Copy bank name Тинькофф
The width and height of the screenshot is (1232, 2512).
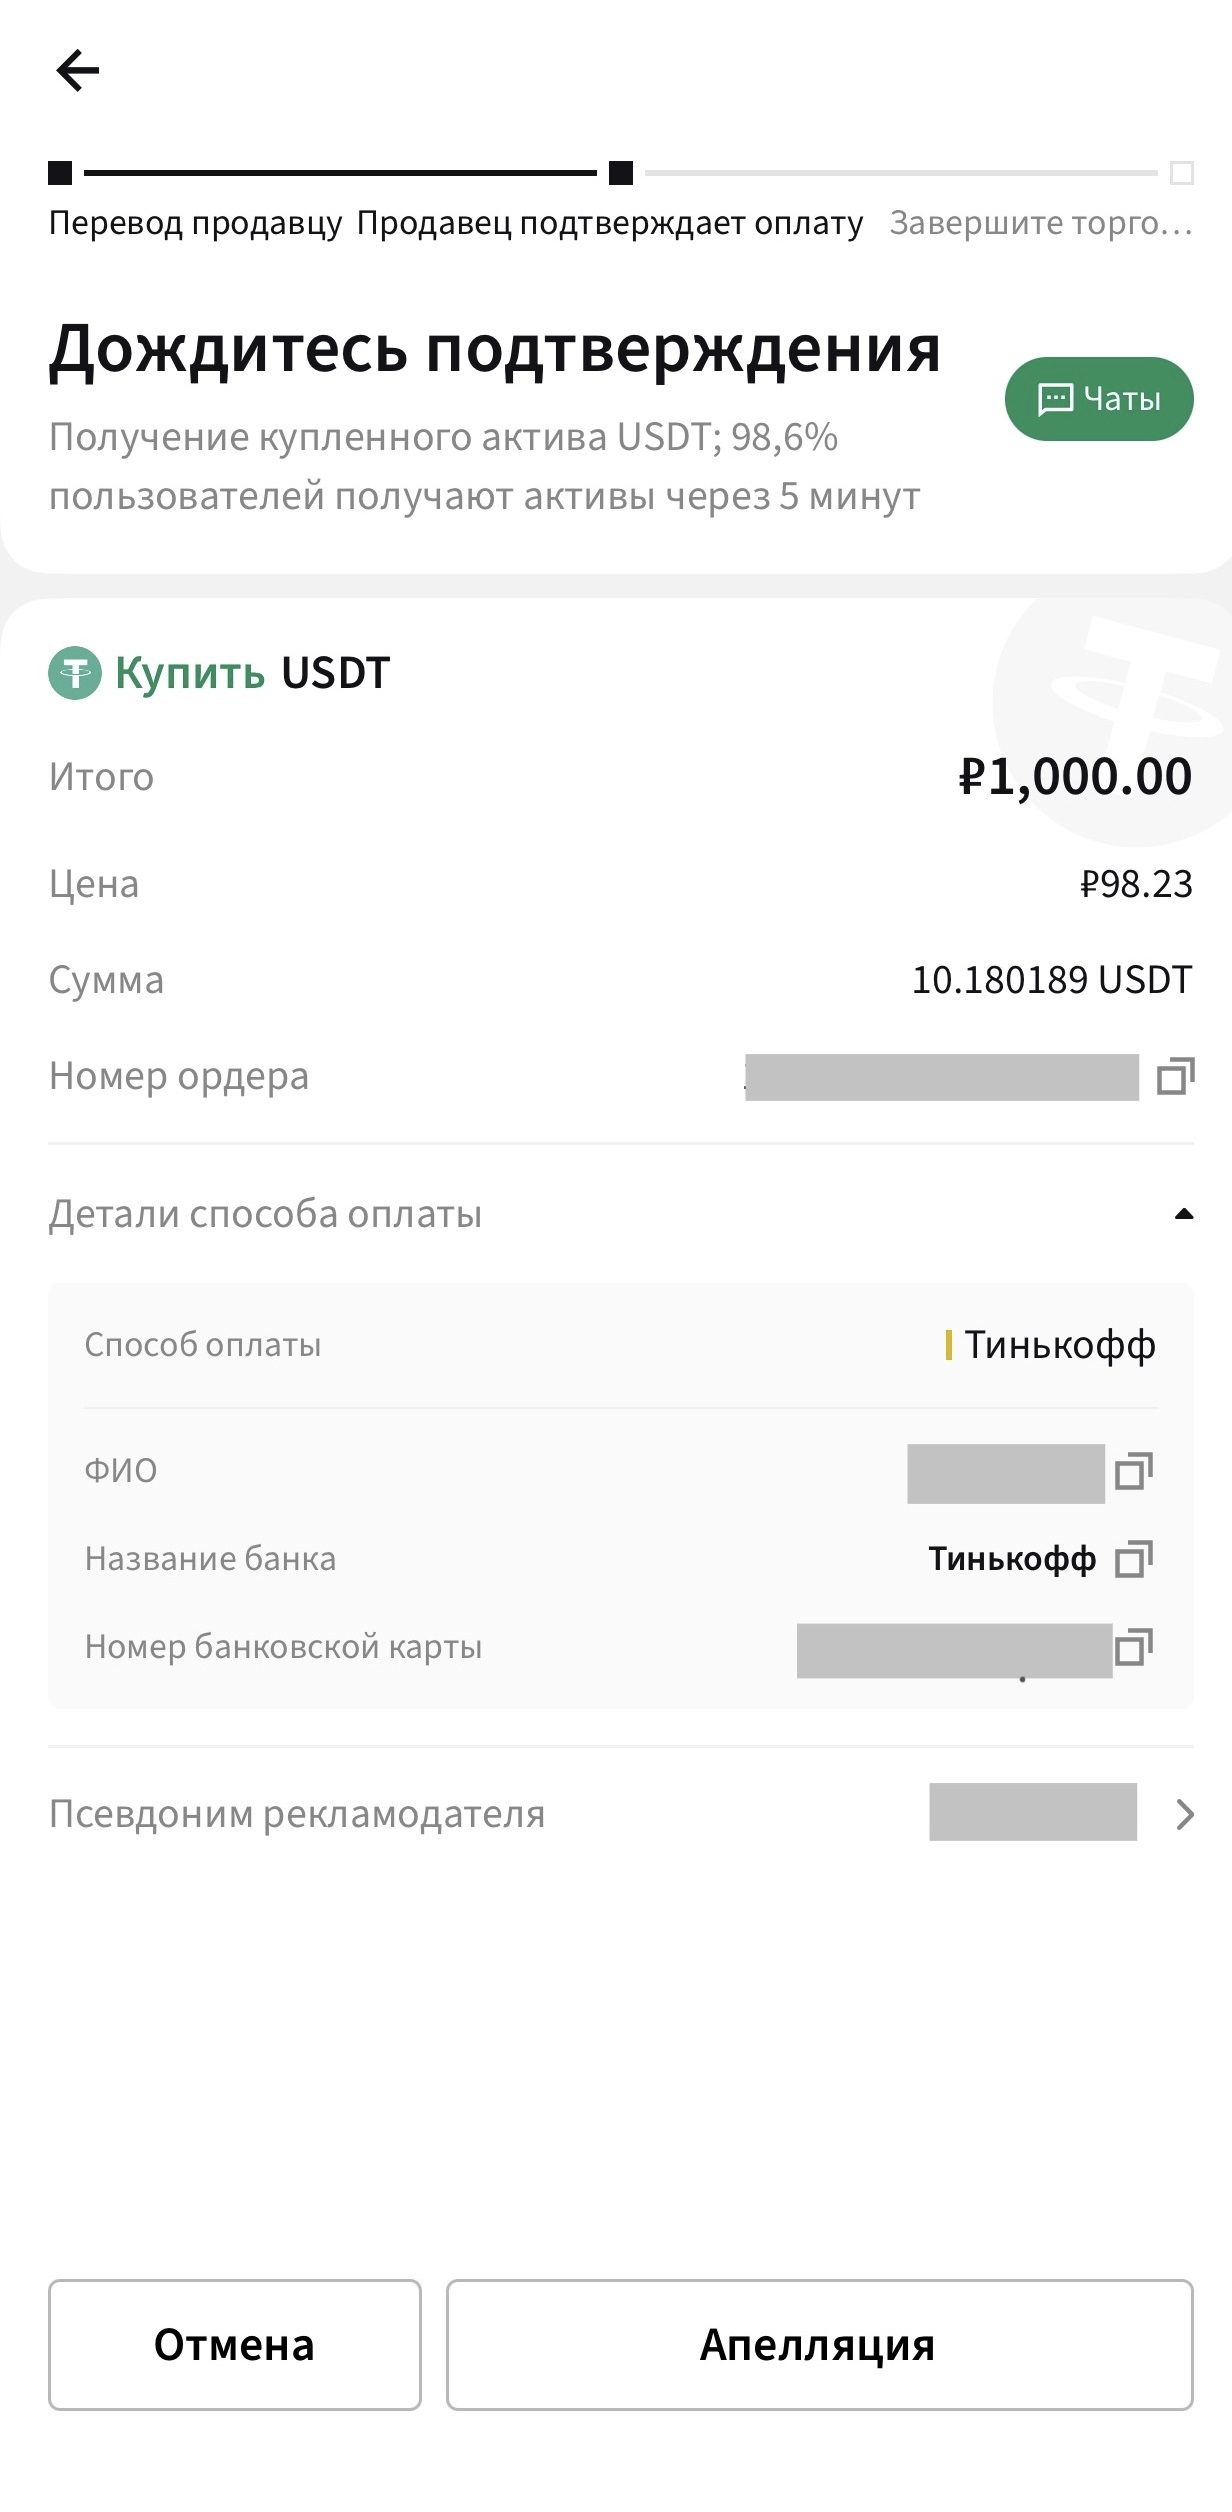tap(1134, 1559)
